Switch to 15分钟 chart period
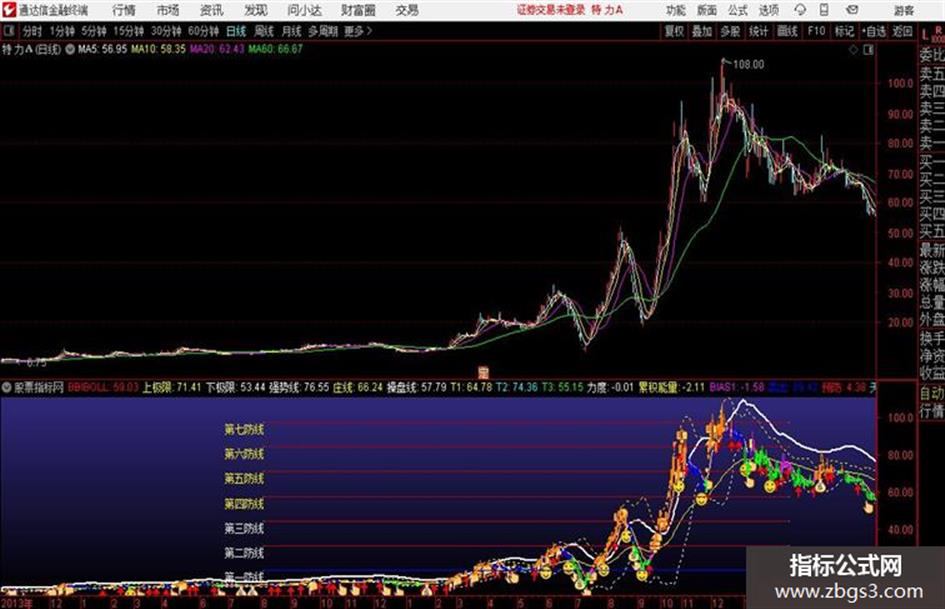The width and height of the screenshot is (945, 609). [128, 31]
